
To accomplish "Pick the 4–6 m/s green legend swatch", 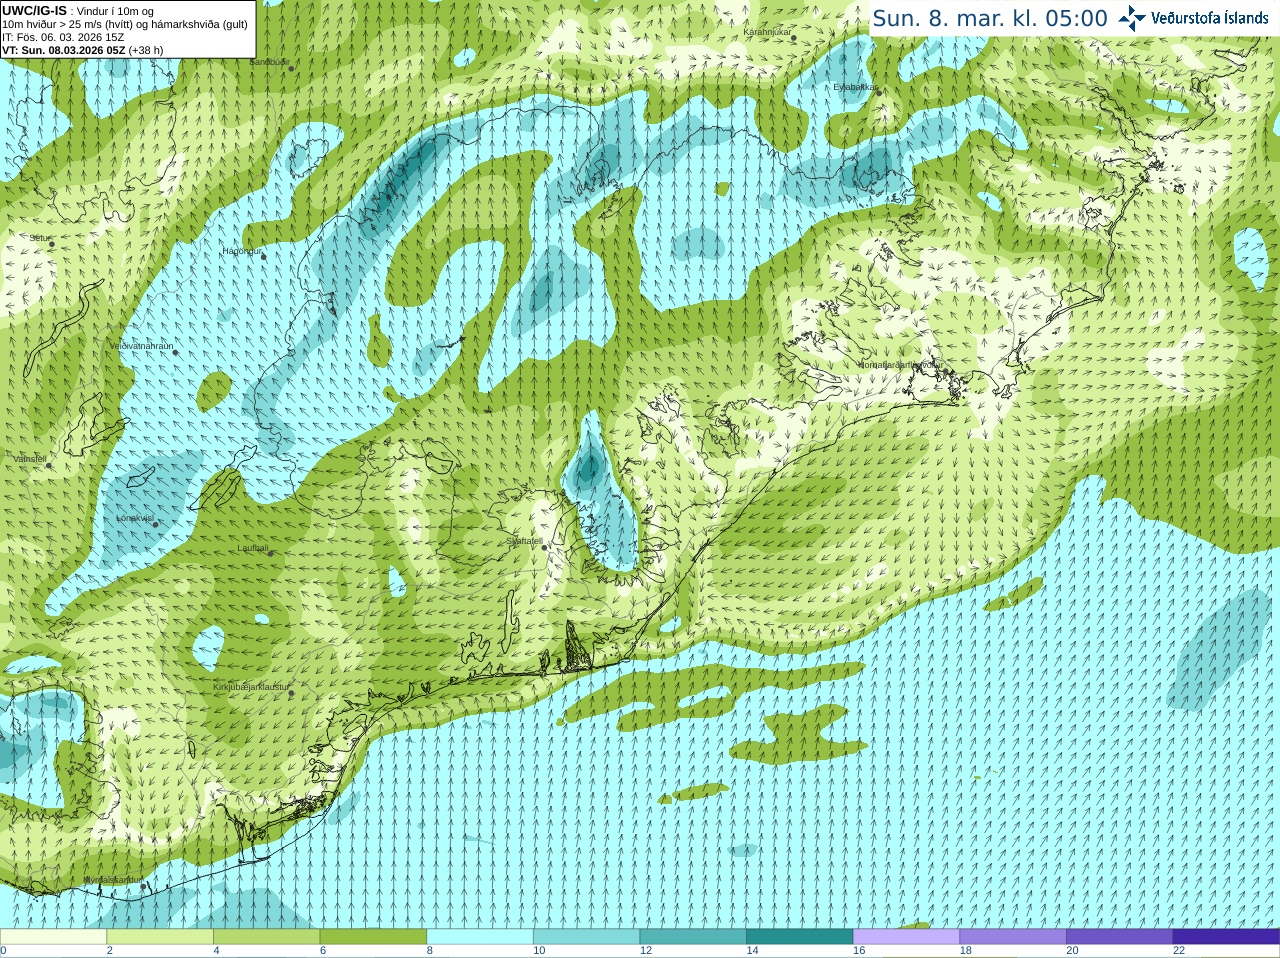I will [267, 937].
